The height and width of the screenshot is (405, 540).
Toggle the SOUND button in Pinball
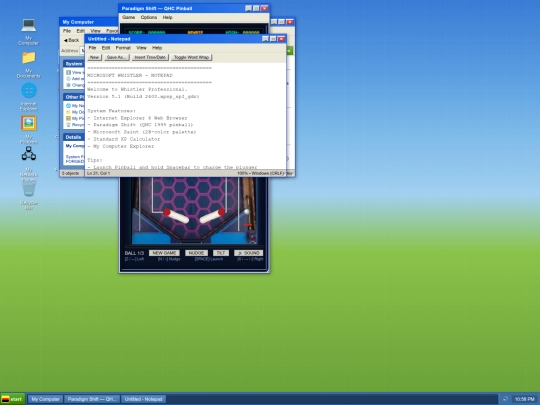(249, 253)
